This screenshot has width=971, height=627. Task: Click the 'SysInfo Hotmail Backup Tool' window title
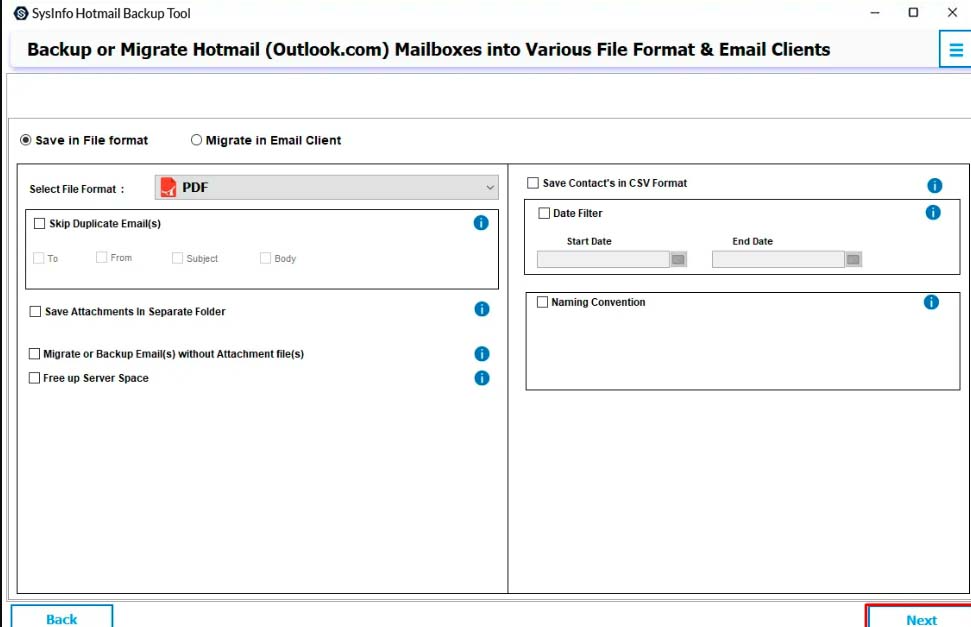[111, 13]
